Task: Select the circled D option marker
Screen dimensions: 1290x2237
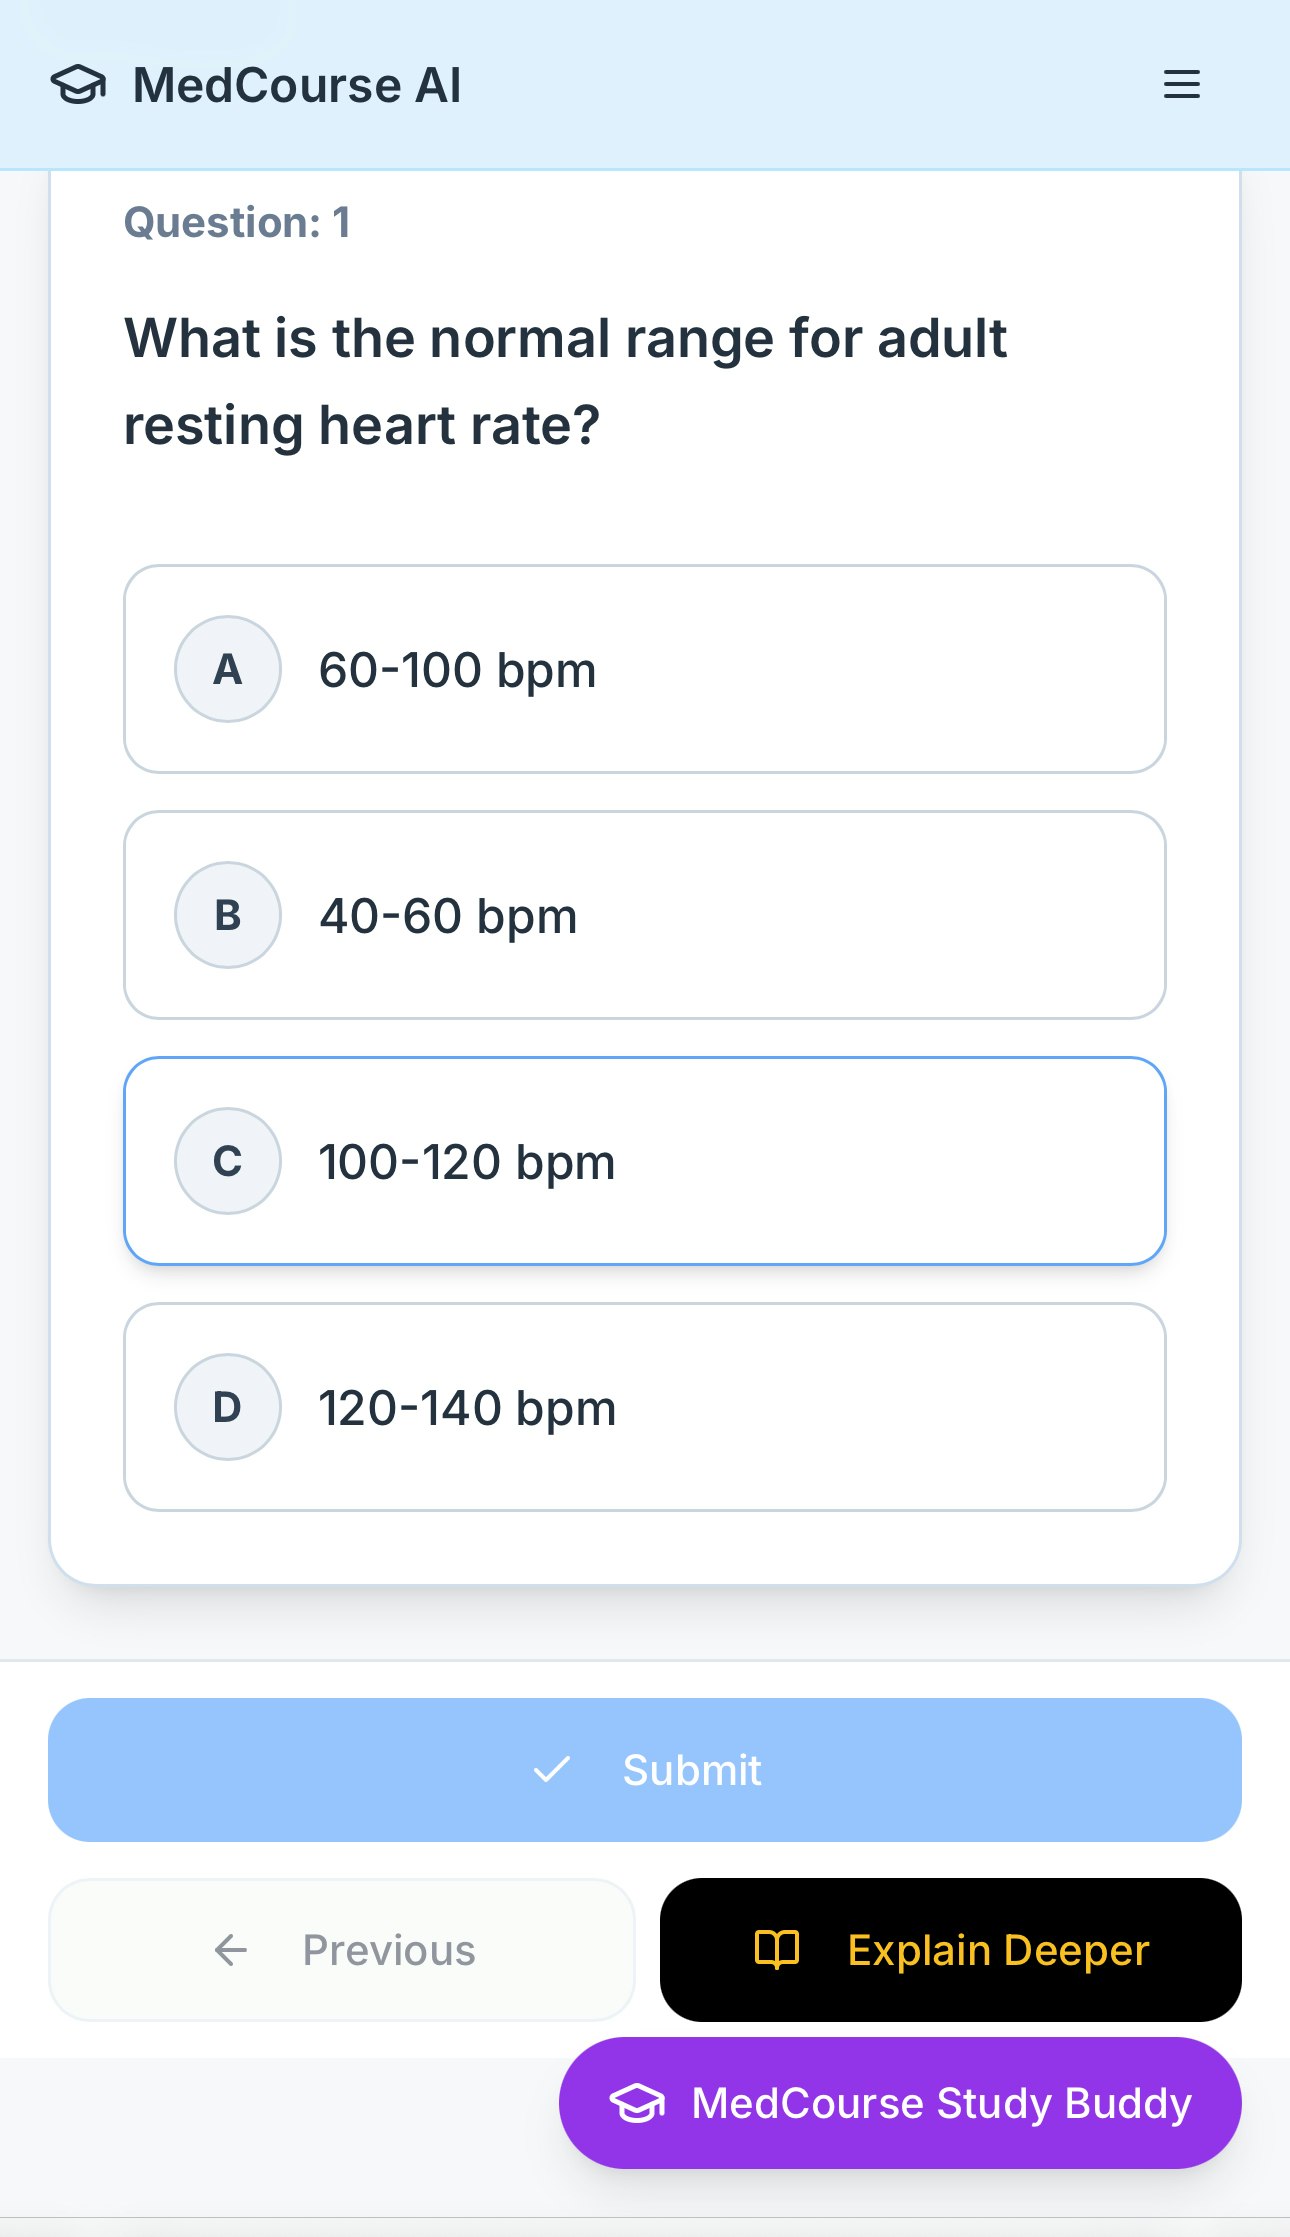Action: tap(227, 1406)
